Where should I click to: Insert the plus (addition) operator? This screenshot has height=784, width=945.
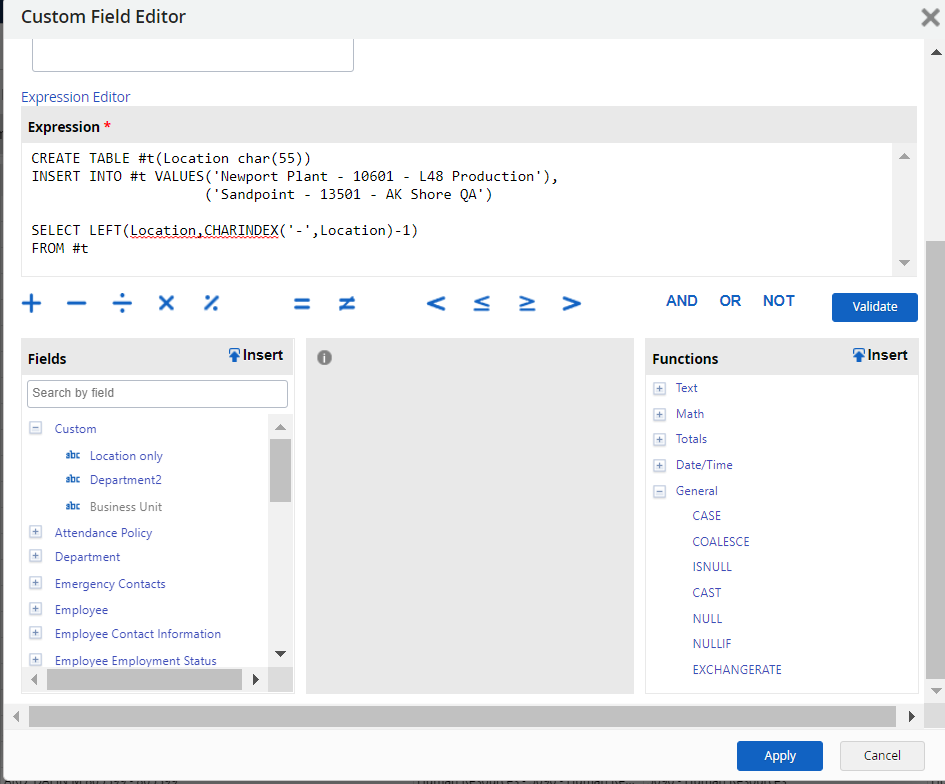tap(31, 303)
